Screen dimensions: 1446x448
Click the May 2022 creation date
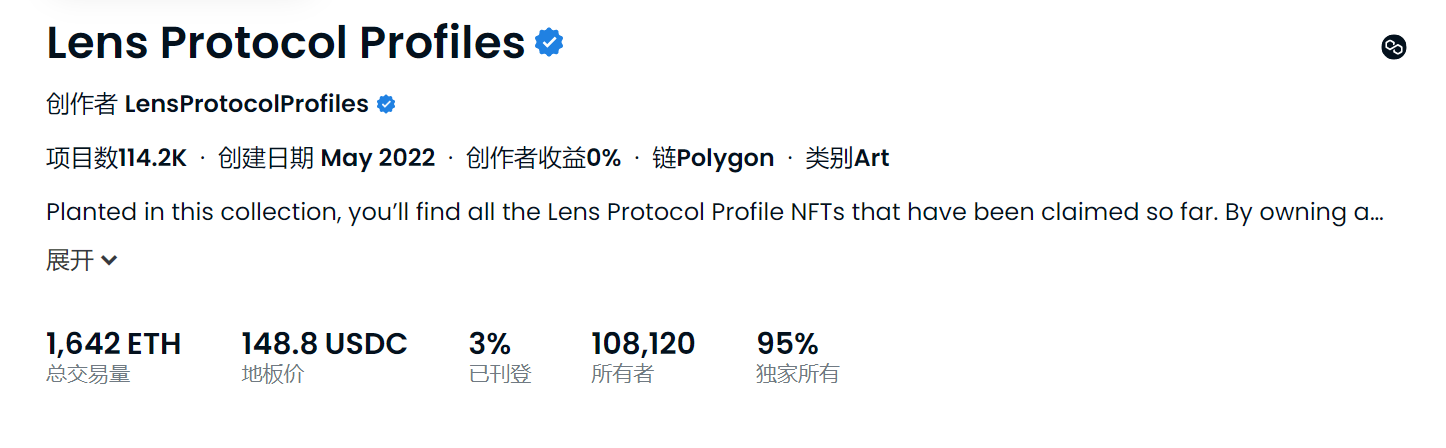tap(377, 158)
